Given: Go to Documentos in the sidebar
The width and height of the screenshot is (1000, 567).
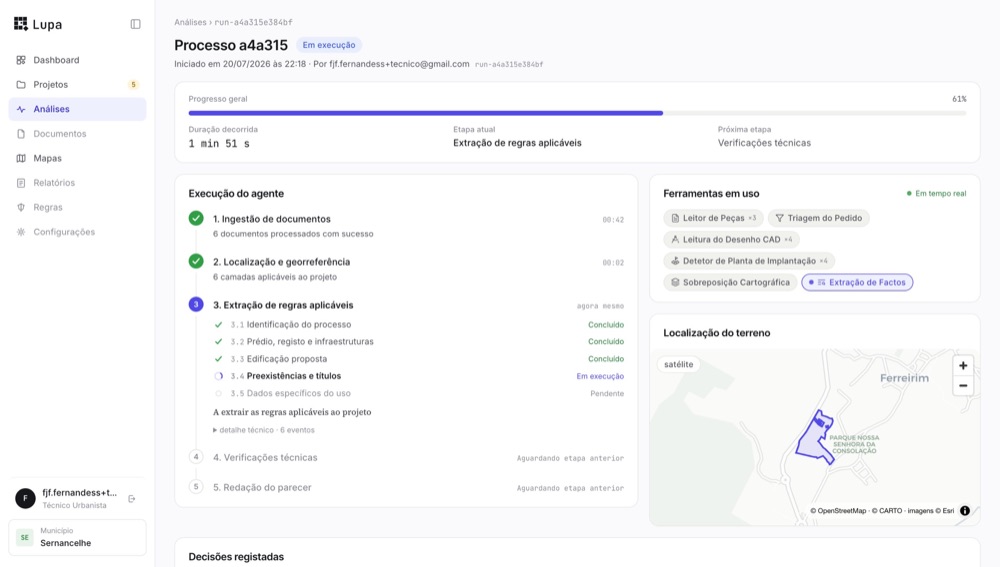Looking at the screenshot, I should [77, 134].
